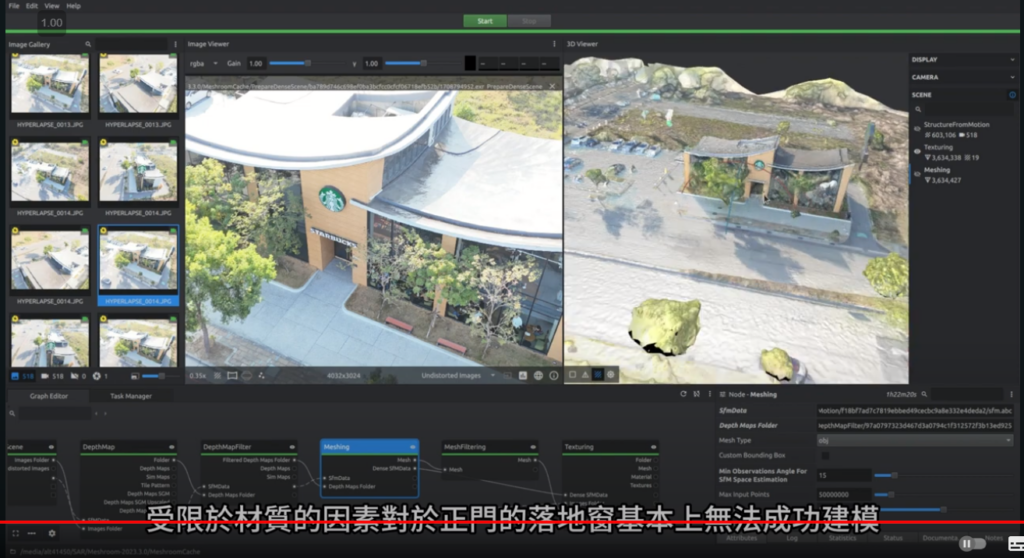Open the View menu
1024x558 pixels.
tap(52, 6)
